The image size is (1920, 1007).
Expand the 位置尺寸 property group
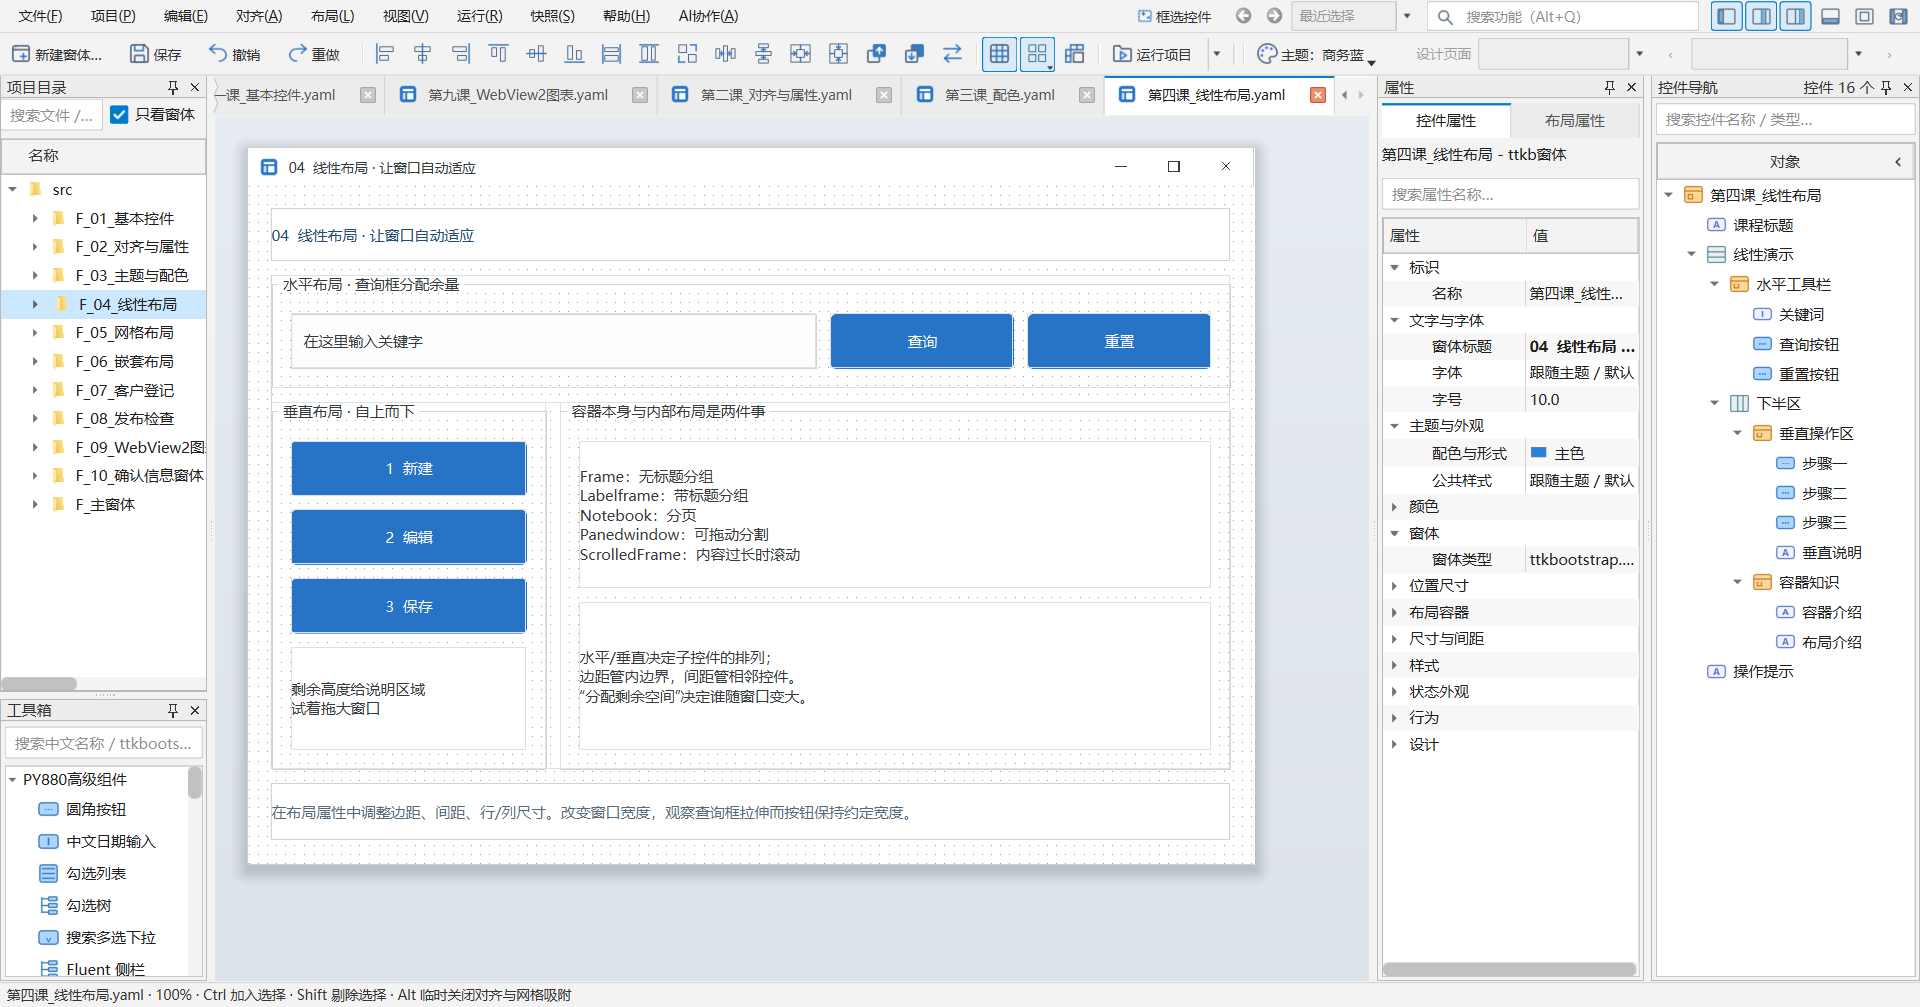[x=1394, y=586]
